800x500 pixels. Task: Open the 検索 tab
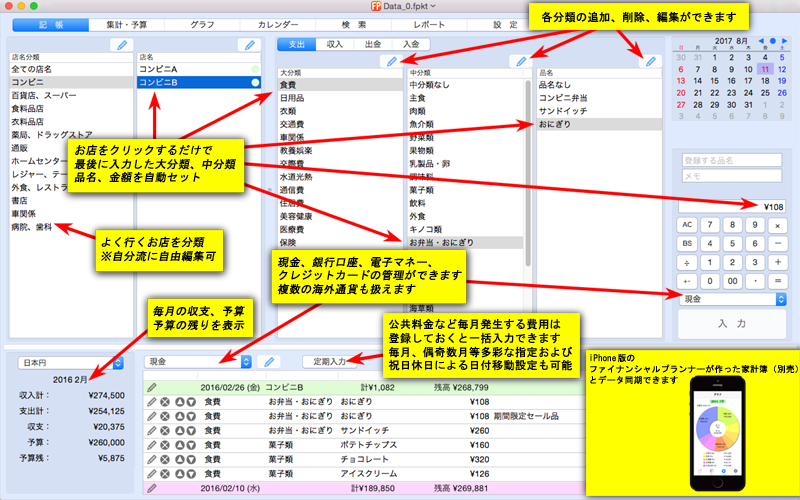[354, 24]
